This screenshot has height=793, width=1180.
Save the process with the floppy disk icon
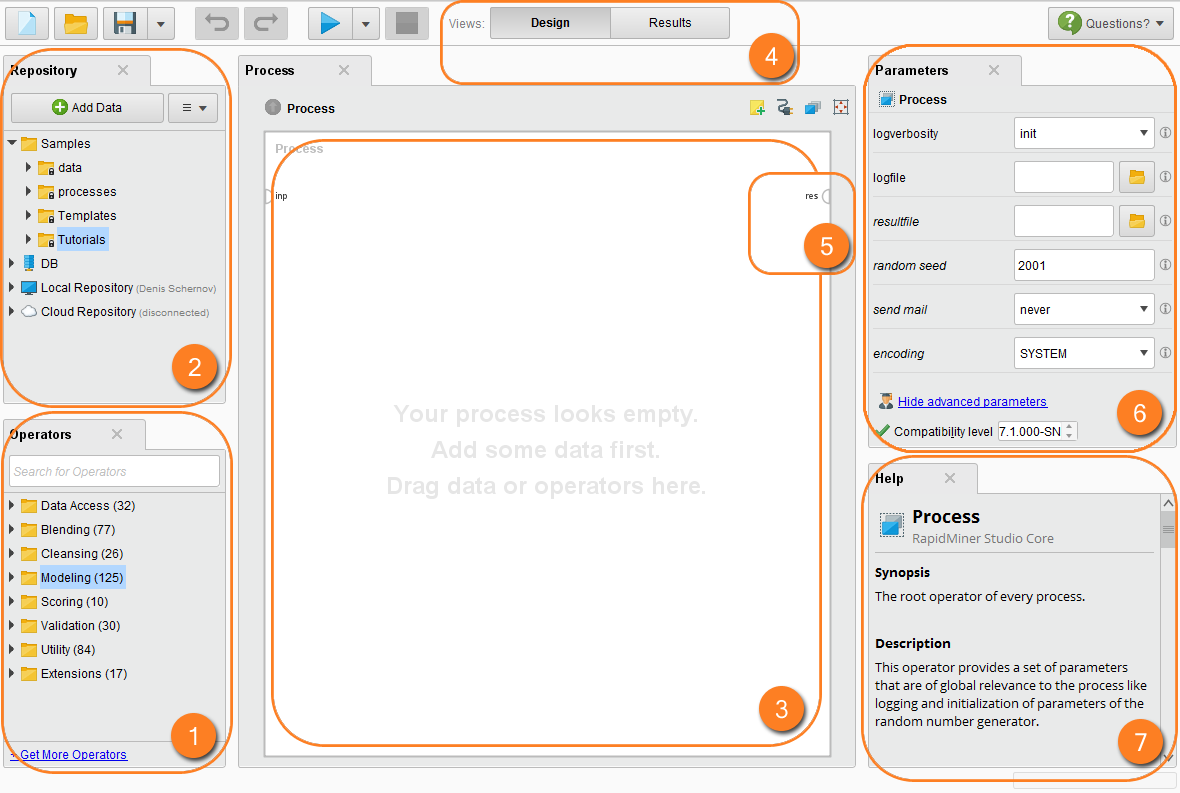tap(125, 23)
